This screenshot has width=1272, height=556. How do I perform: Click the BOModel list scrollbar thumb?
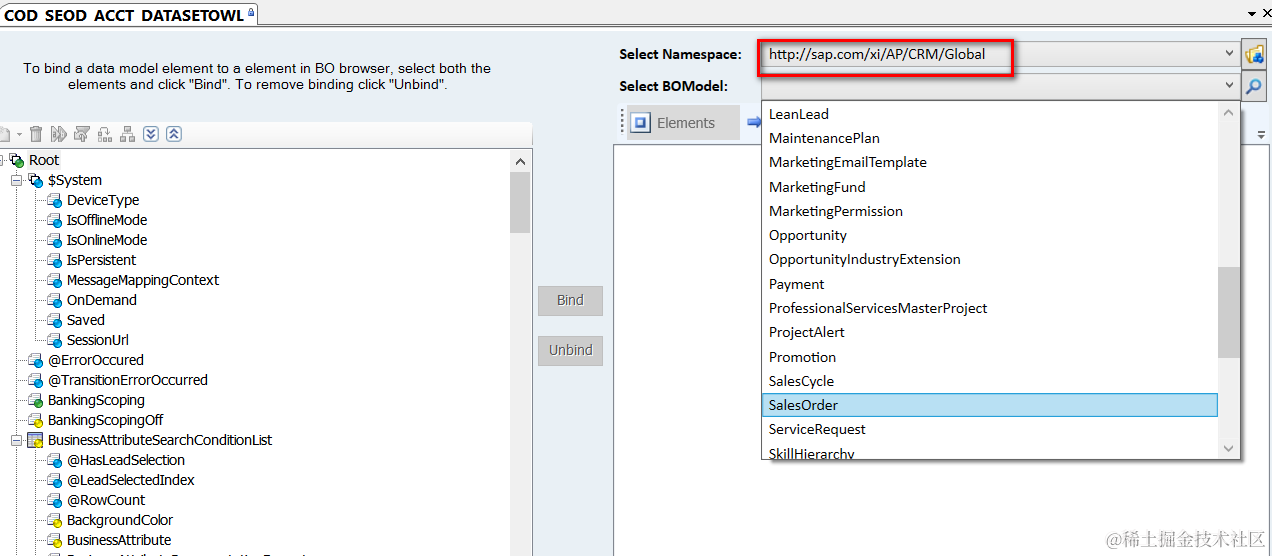[1230, 312]
